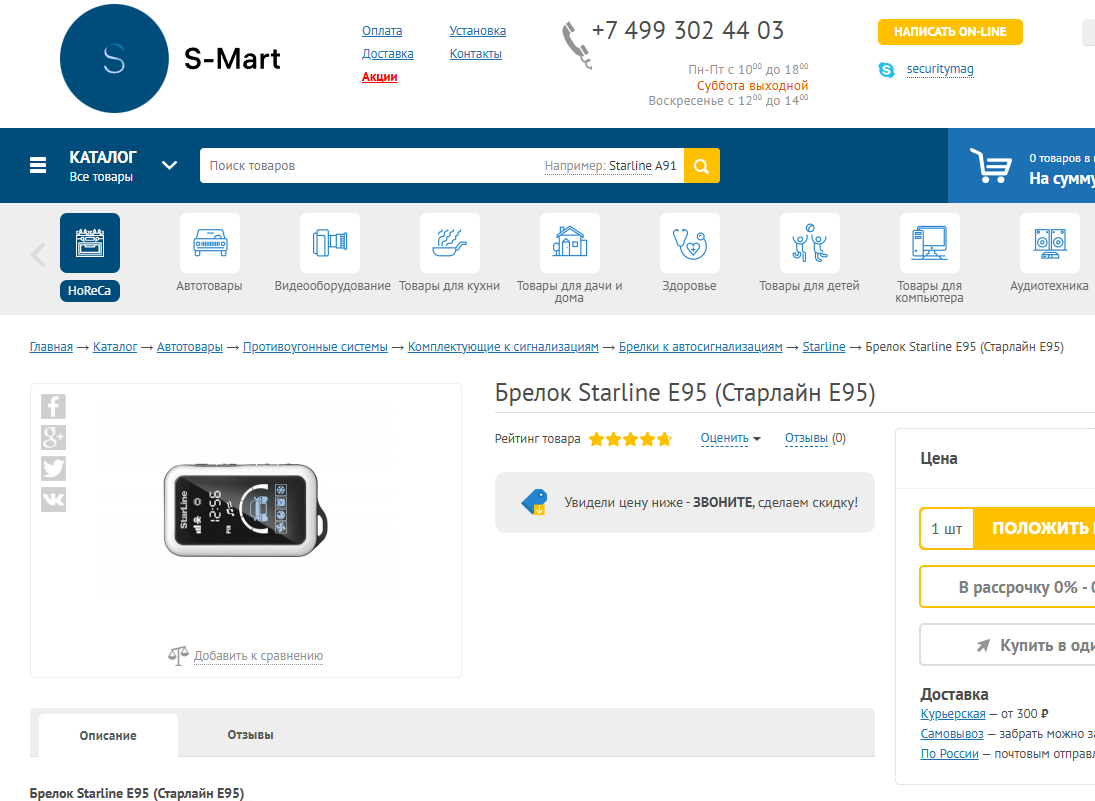Click the Facebook share icon
This screenshot has height=801, width=1095.
click(53, 406)
